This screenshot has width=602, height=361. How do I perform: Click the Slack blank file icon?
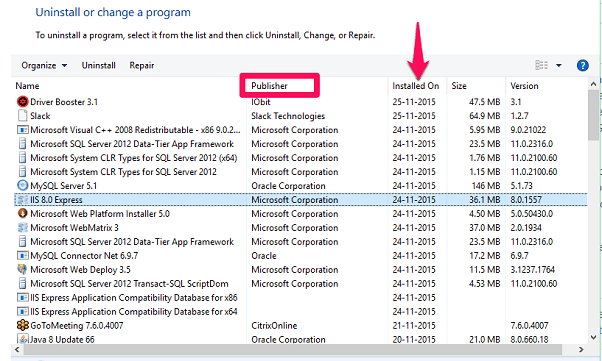point(23,116)
